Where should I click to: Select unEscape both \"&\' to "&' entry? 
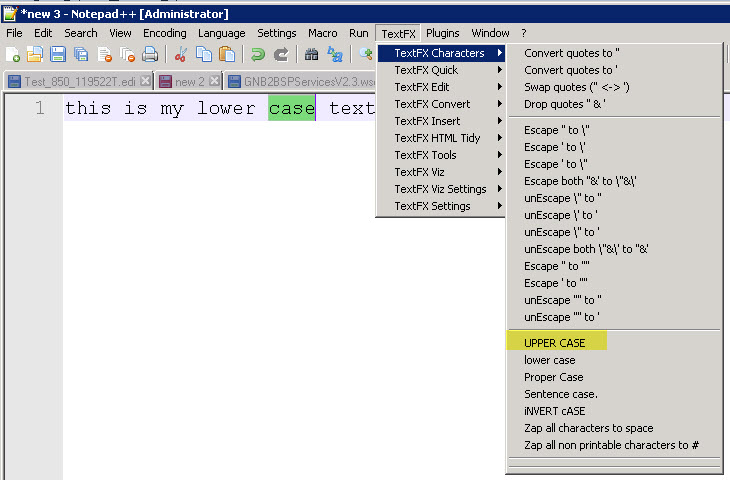[614, 249]
